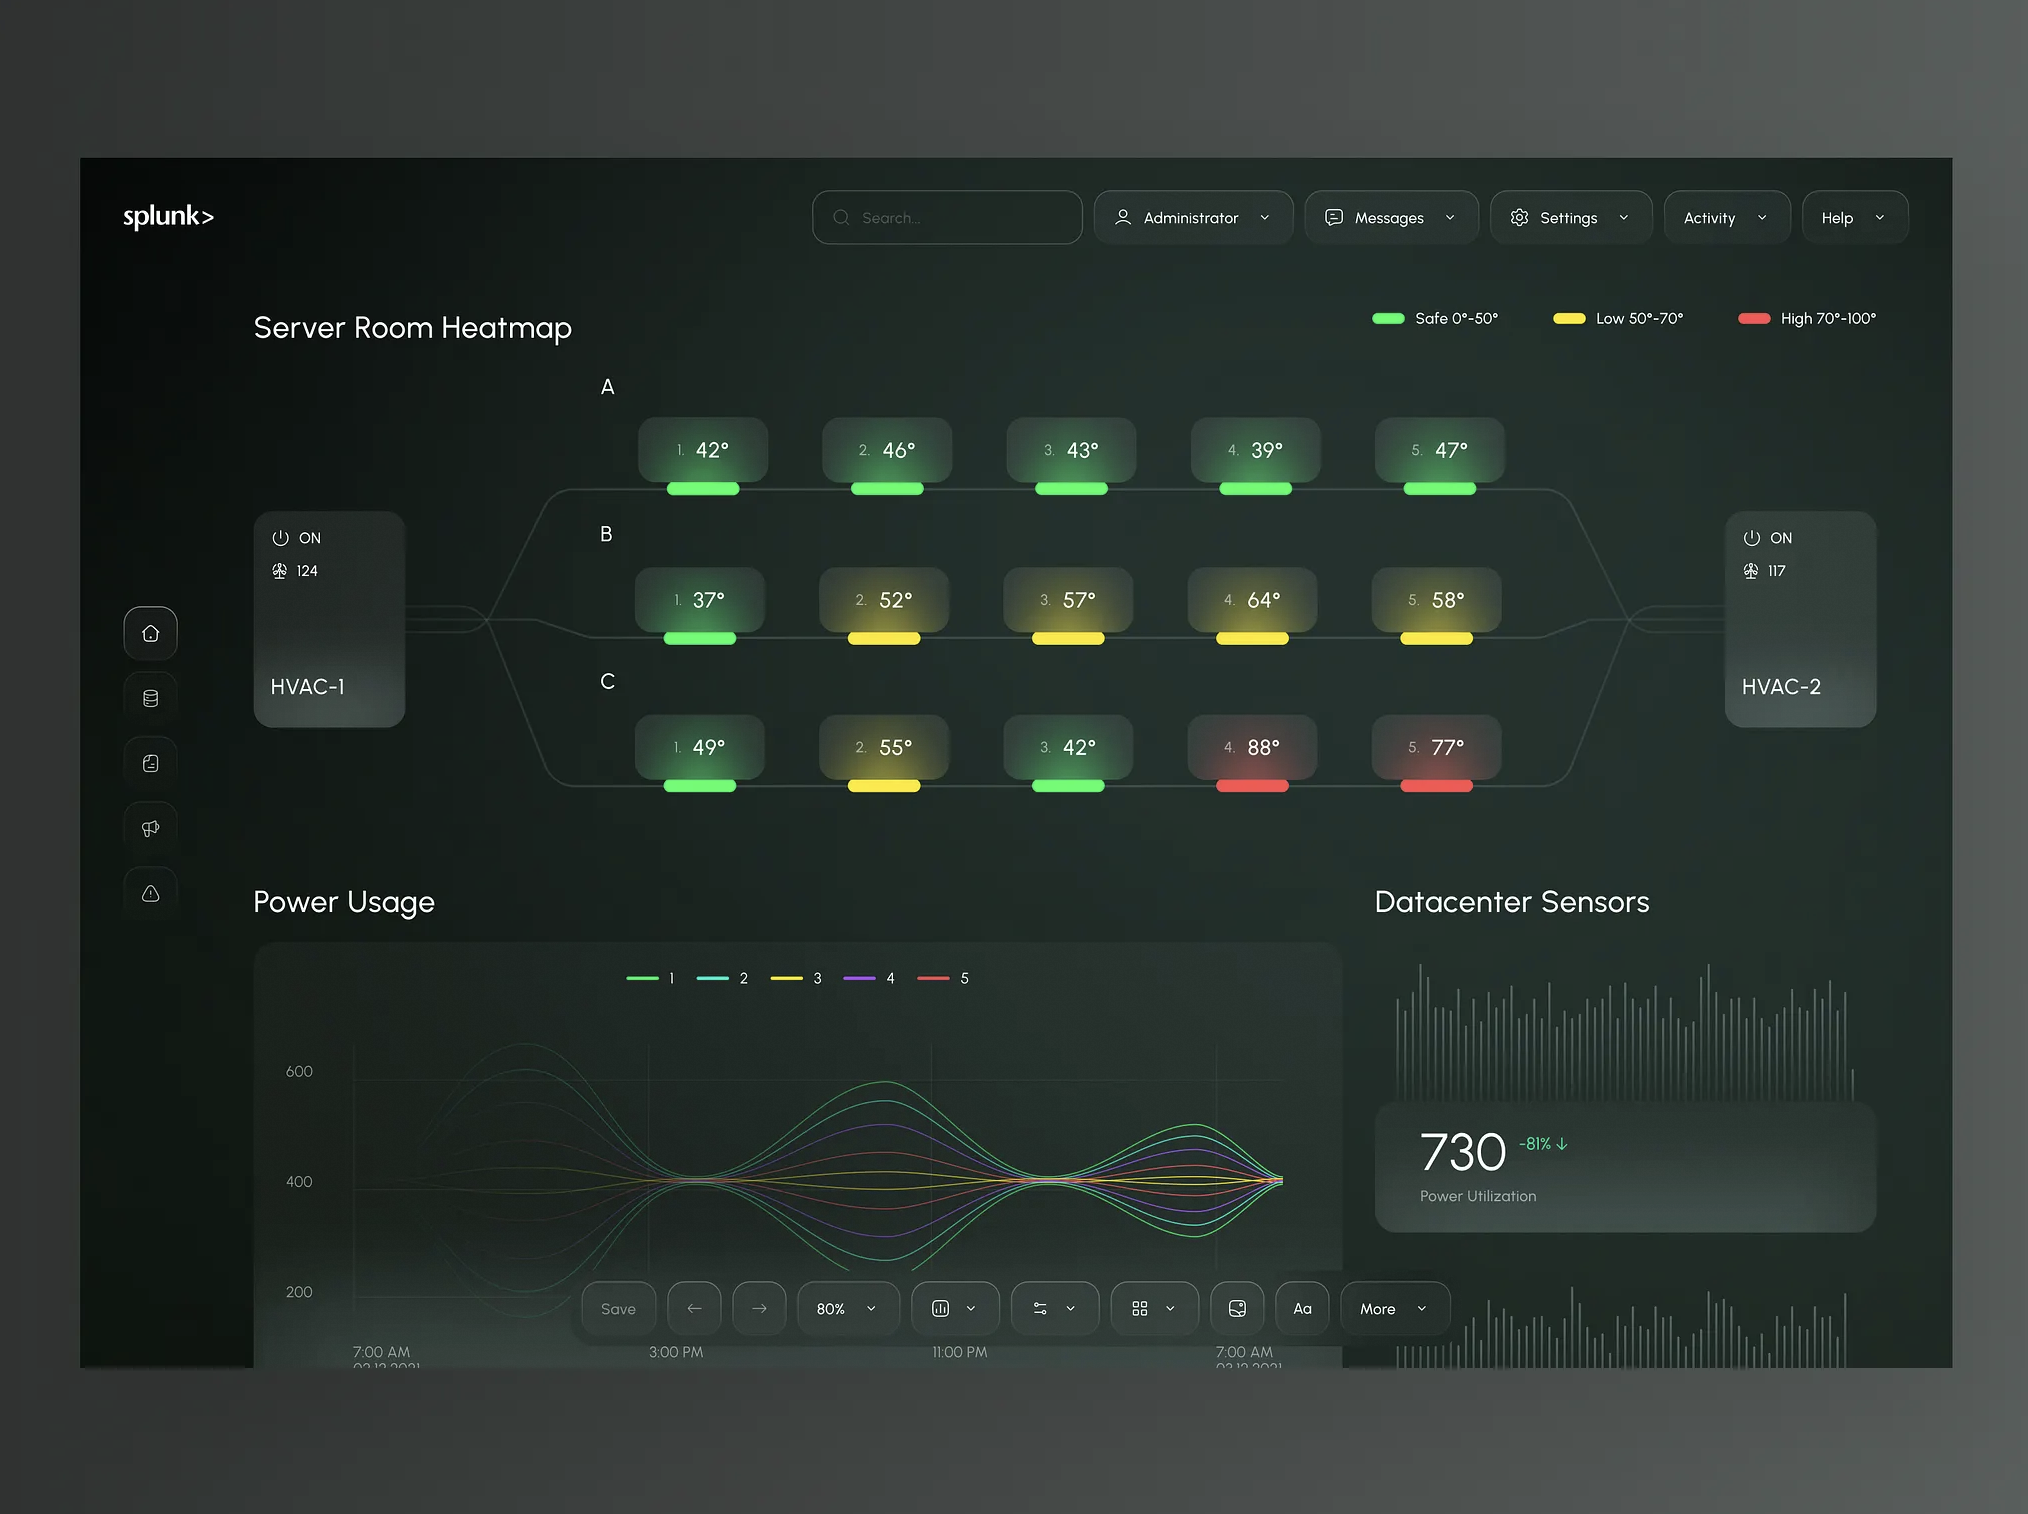The image size is (2028, 1514).
Task: Select the Home icon in the sidebar
Action: coord(150,632)
